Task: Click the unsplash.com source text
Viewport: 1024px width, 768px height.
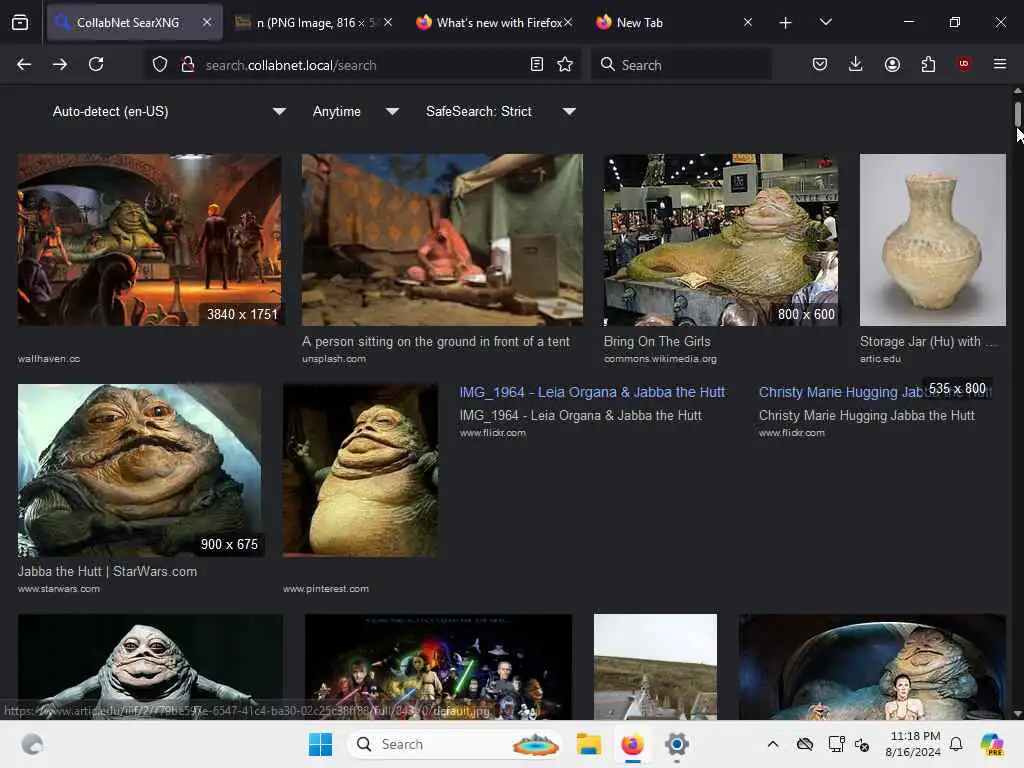Action: (x=334, y=359)
